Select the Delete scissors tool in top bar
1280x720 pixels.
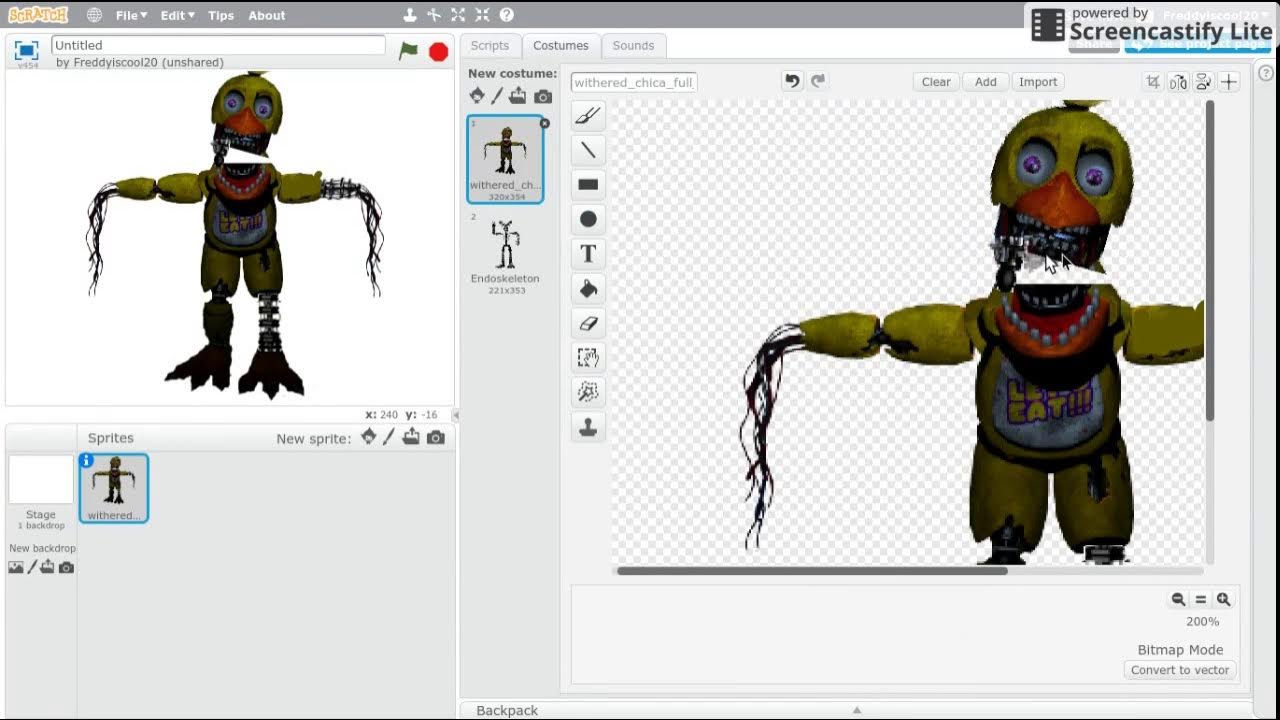[x=434, y=15]
